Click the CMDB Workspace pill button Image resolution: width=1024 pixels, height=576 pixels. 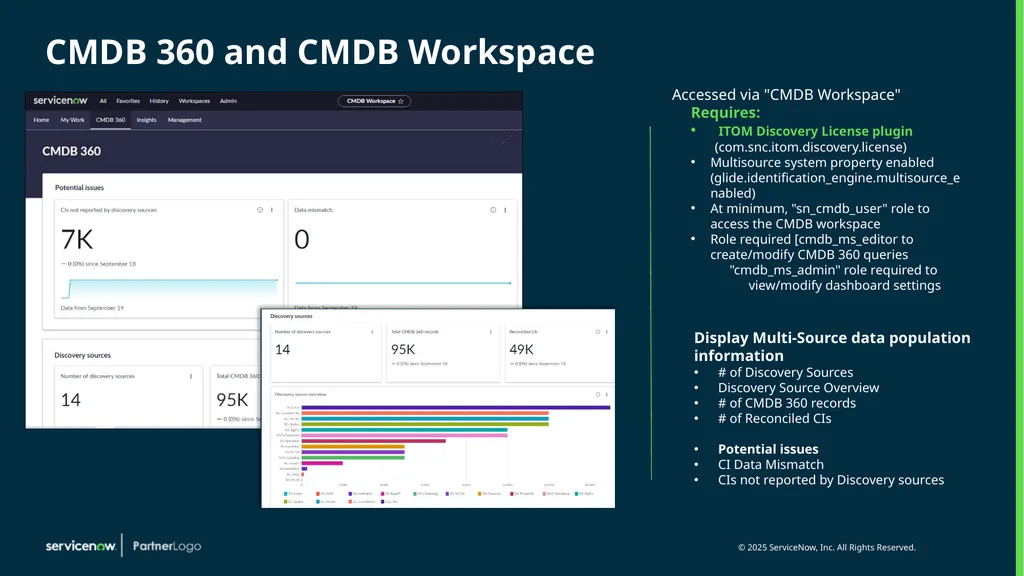pos(374,101)
